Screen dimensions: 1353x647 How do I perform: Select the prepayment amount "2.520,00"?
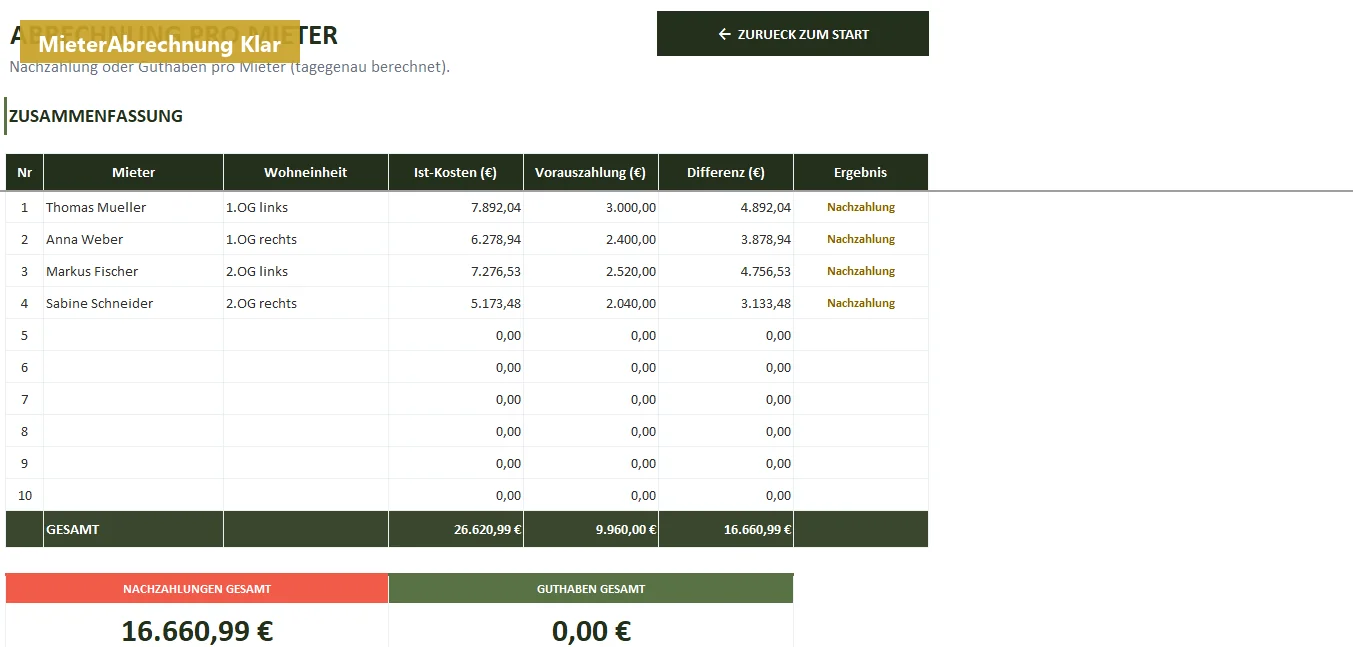pos(591,271)
